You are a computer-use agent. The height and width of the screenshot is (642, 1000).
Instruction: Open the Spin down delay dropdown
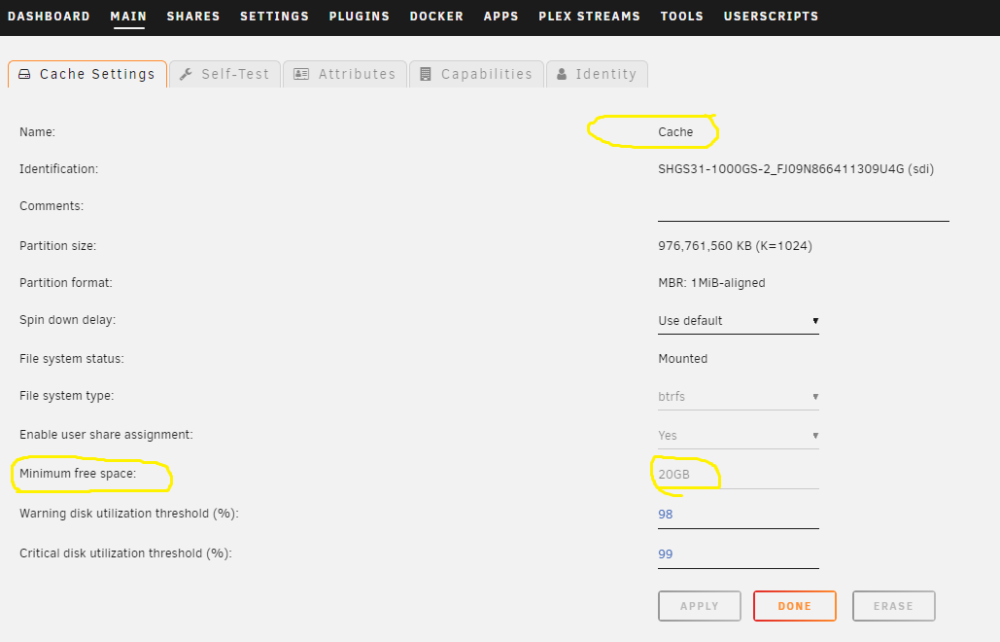click(738, 321)
